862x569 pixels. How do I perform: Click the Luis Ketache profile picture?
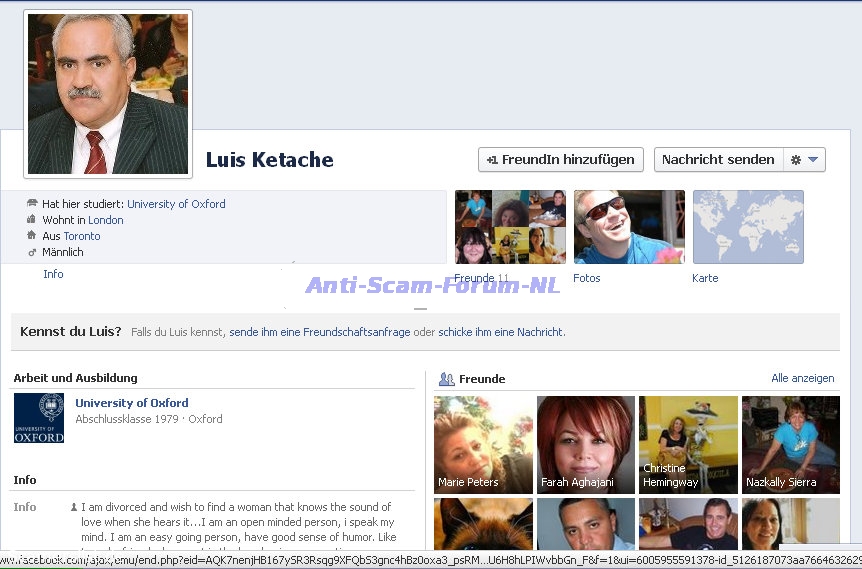pyautogui.click(x=108, y=94)
